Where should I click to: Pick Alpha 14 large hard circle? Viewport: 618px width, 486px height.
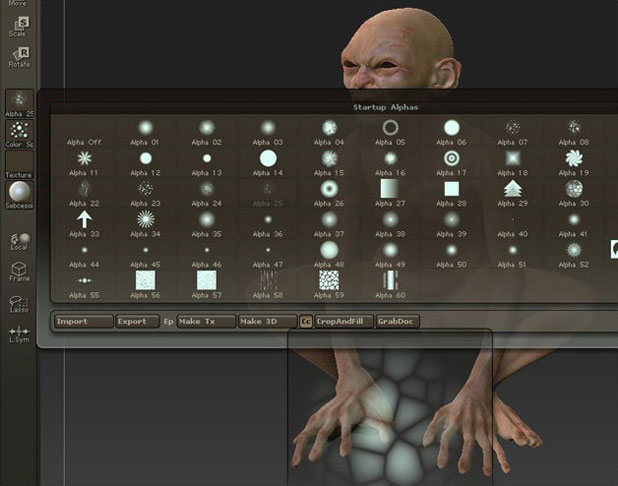(x=268, y=164)
